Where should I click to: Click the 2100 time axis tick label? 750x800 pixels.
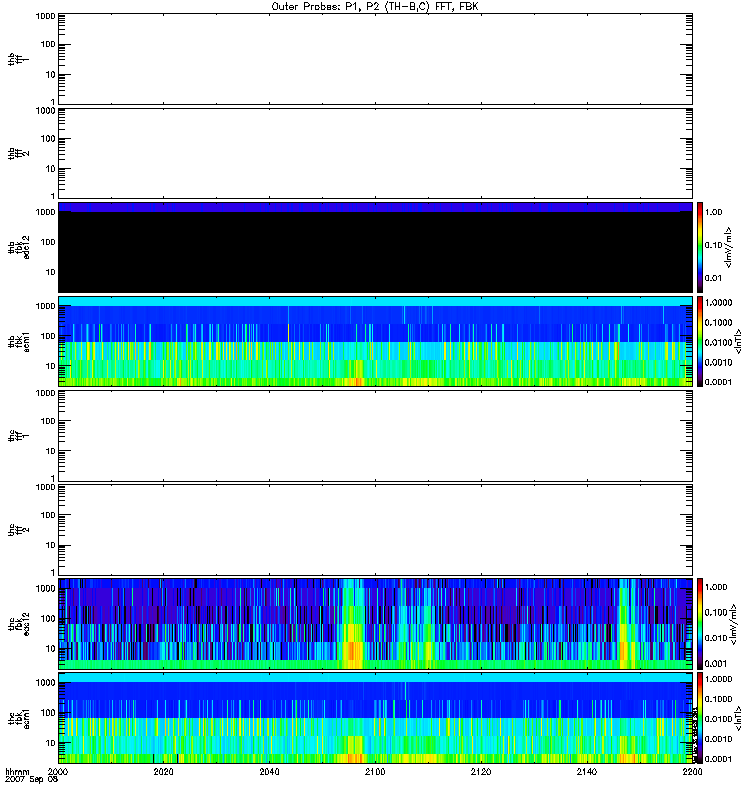click(x=375, y=772)
